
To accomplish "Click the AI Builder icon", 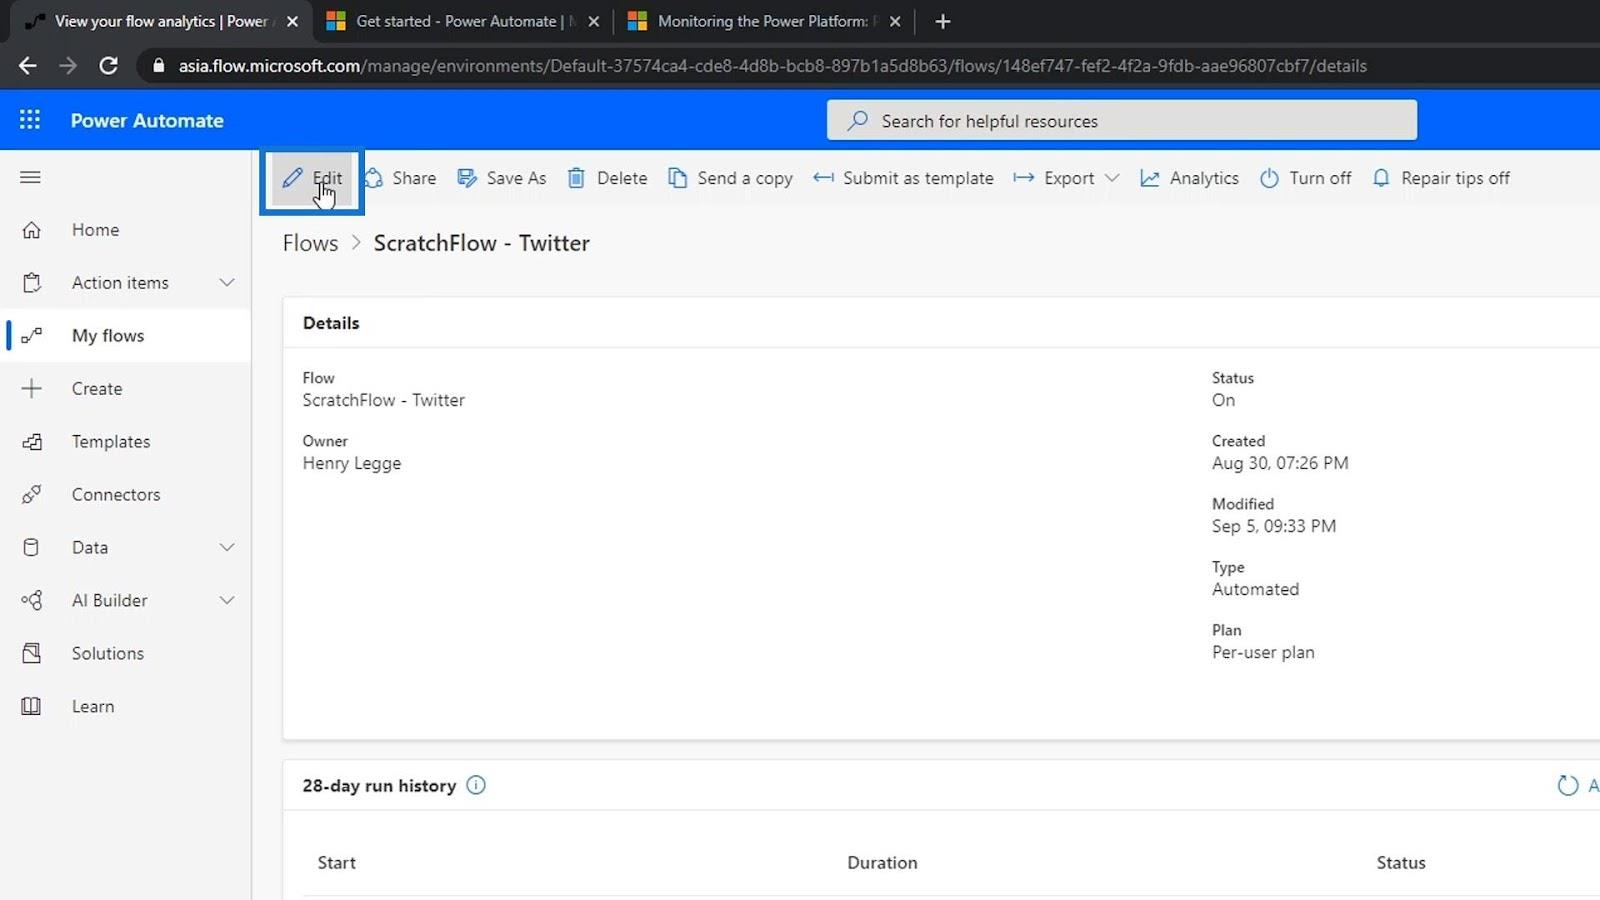I will [32, 601].
